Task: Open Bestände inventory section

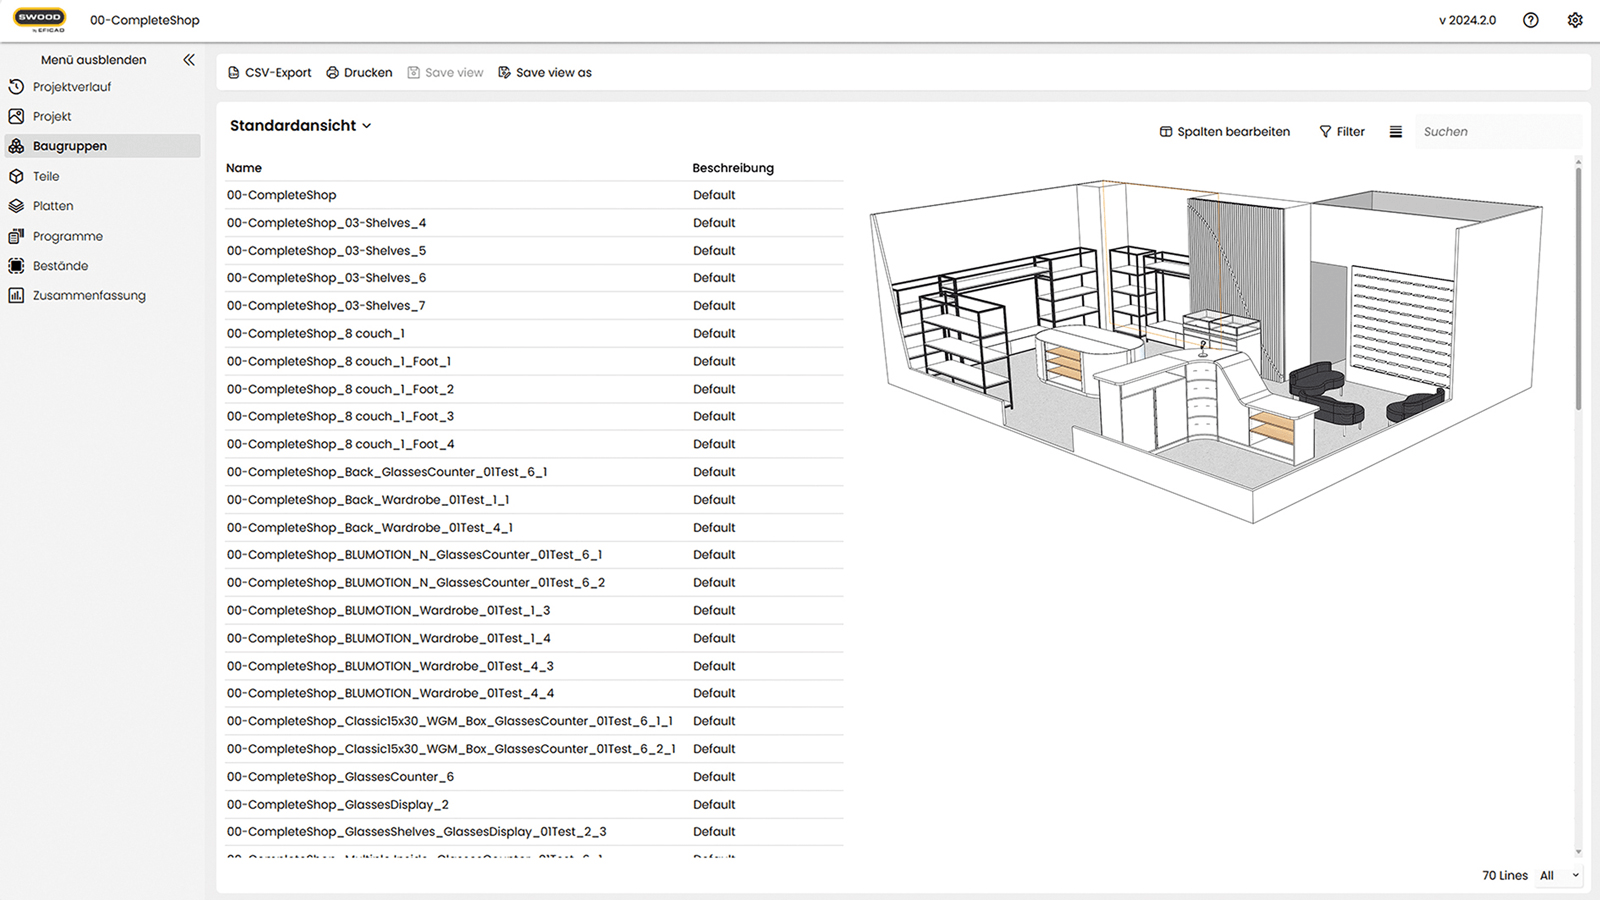Action: 60,266
